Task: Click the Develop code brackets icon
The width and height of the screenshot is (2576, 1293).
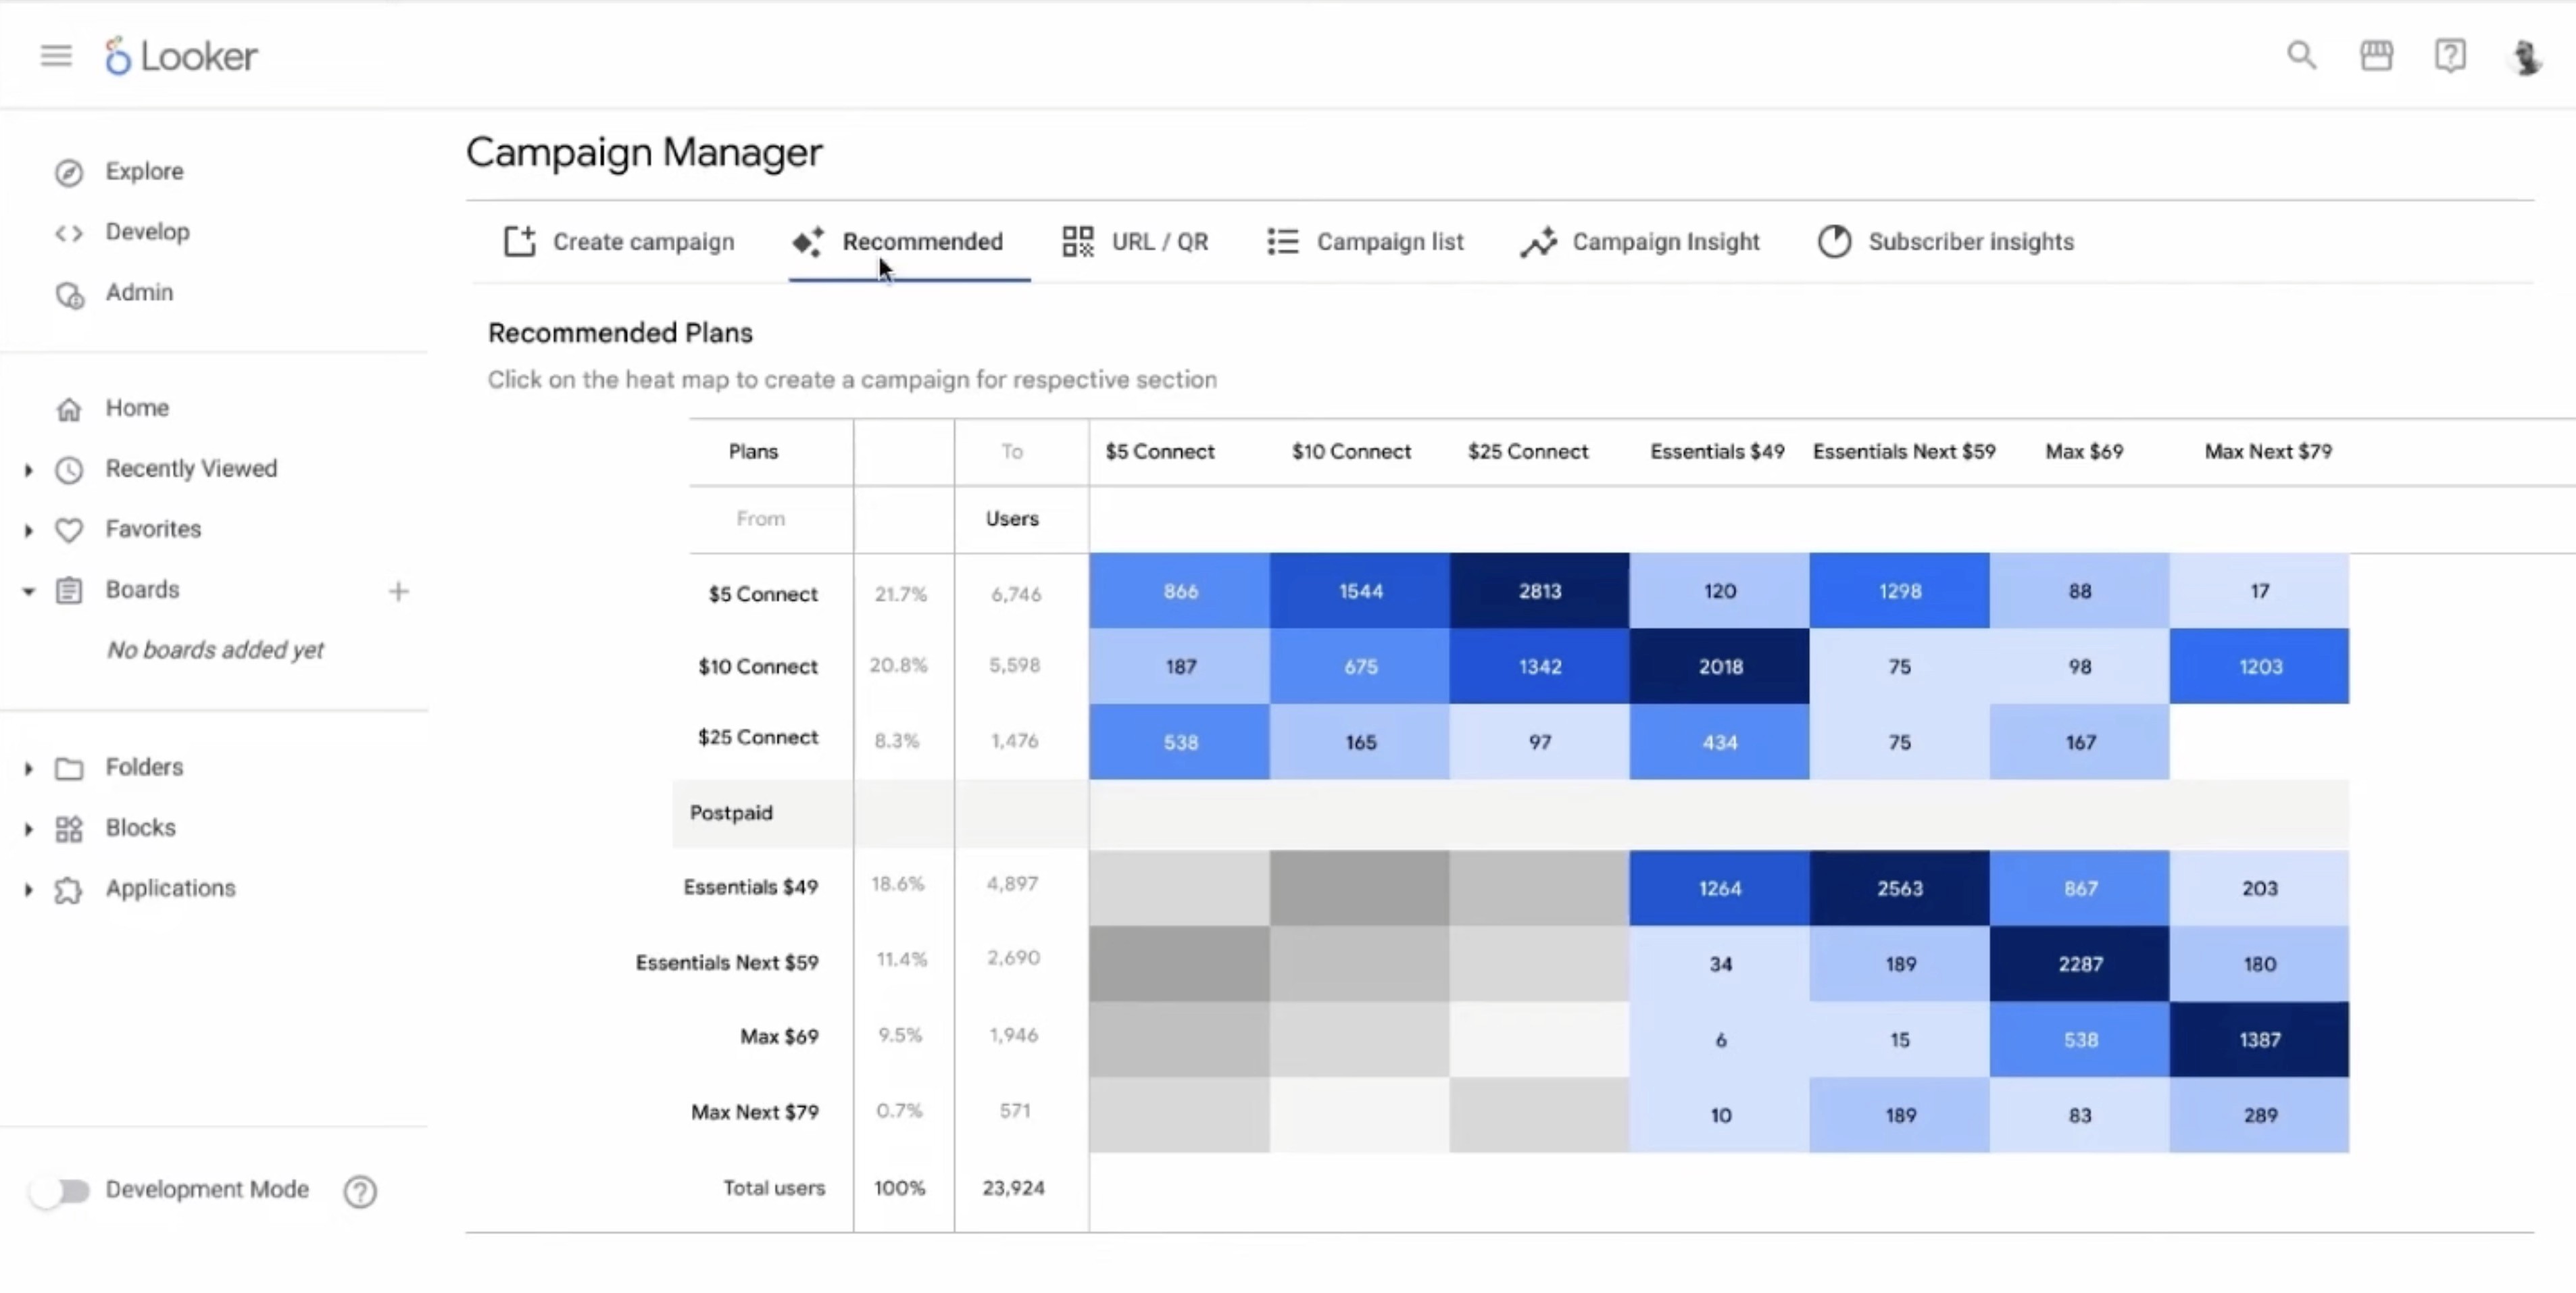Action: [69, 233]
